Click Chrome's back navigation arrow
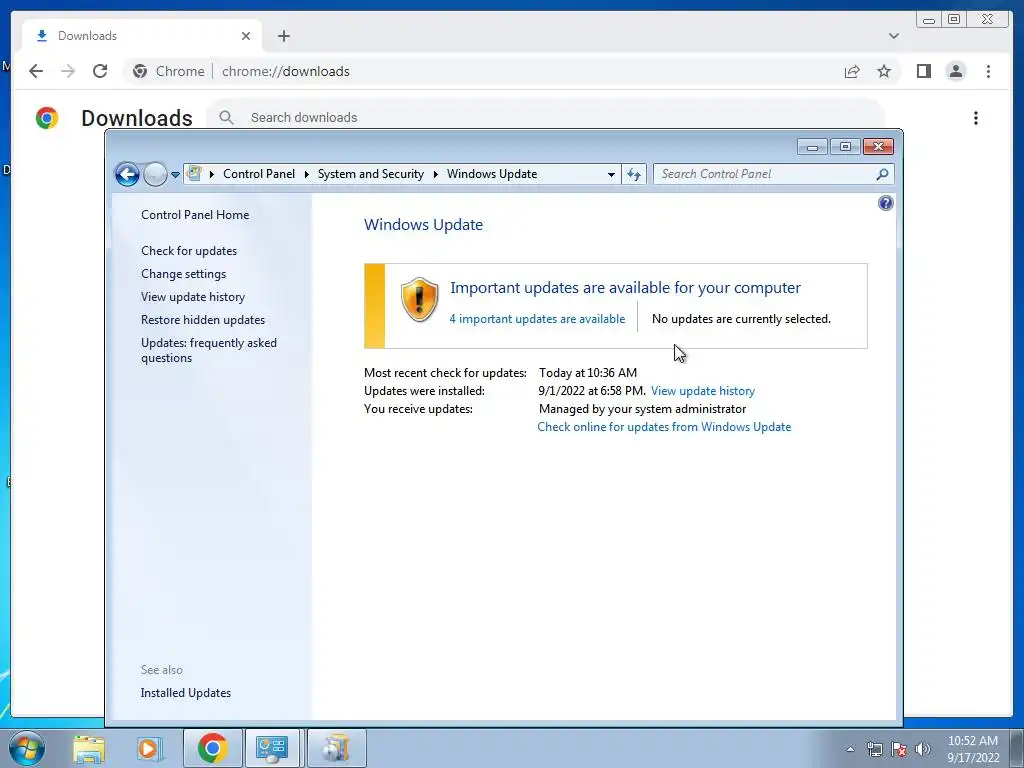This screenshot has width=1024, height=768. (36, 71)
